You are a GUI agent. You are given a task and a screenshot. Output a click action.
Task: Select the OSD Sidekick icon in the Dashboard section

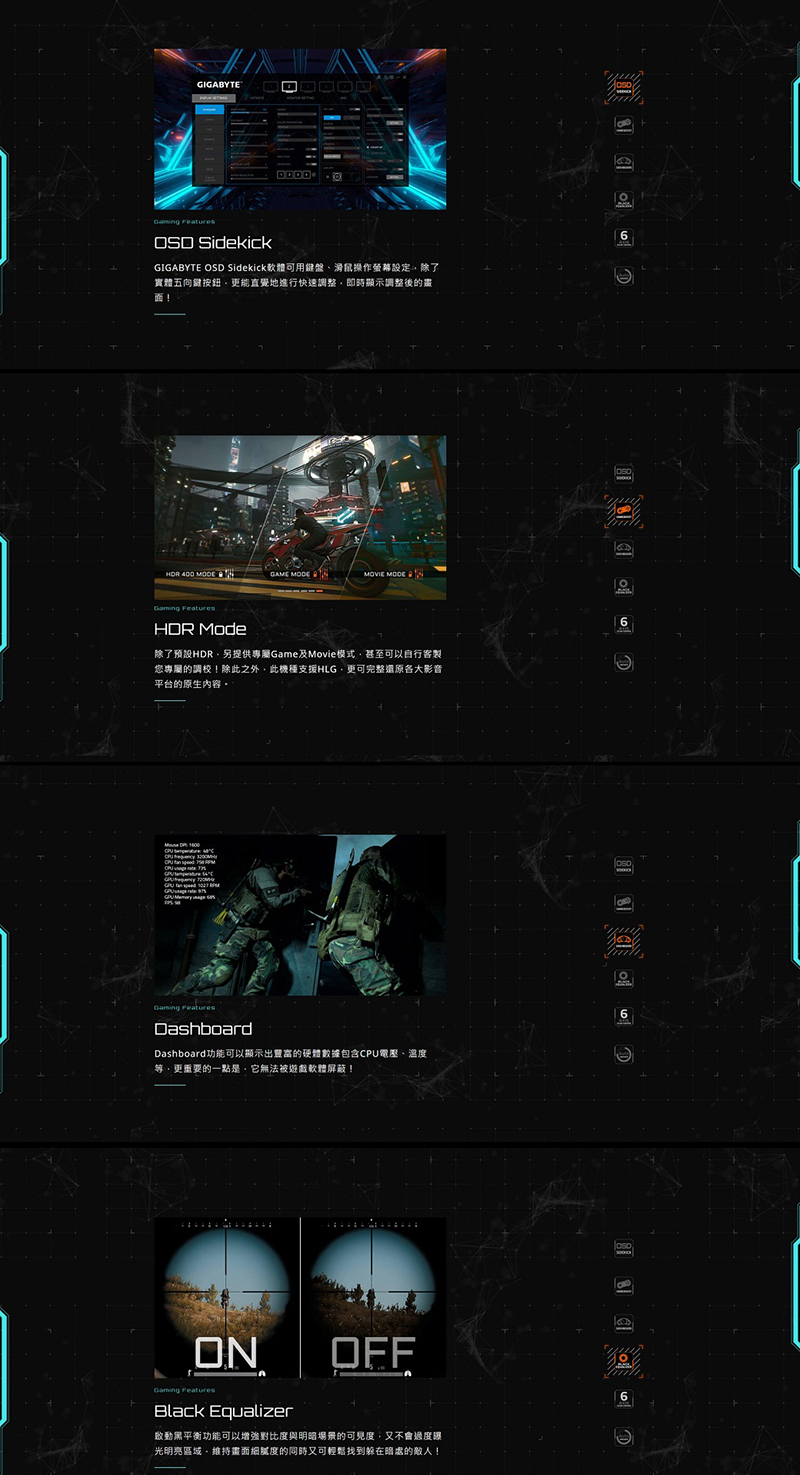click(x=624, y=866)
